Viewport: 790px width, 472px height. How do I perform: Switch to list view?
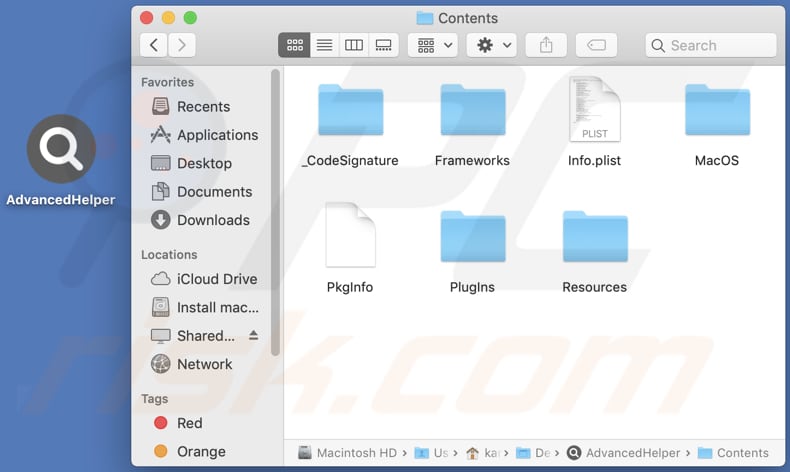(x=324, y=45)
